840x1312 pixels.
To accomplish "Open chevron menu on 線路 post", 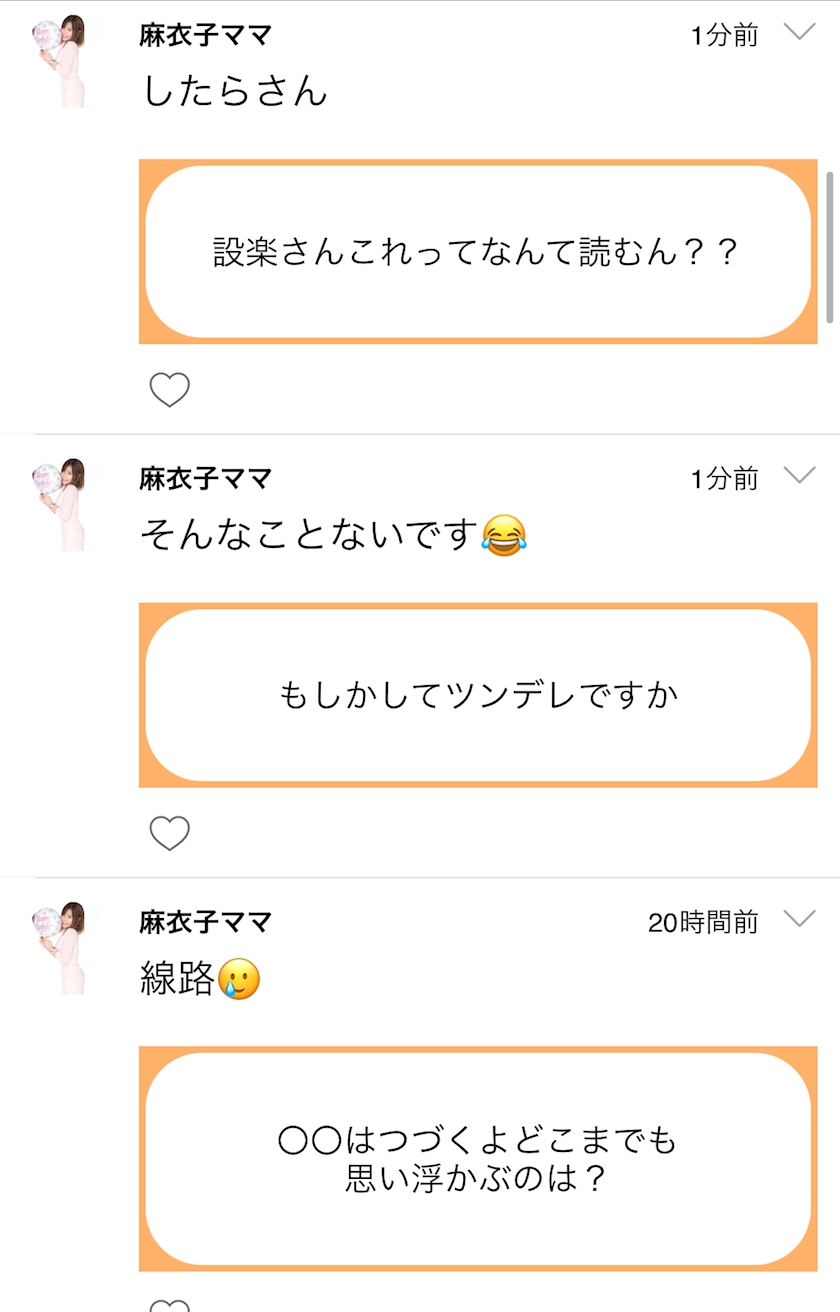I will pos(799,919).
